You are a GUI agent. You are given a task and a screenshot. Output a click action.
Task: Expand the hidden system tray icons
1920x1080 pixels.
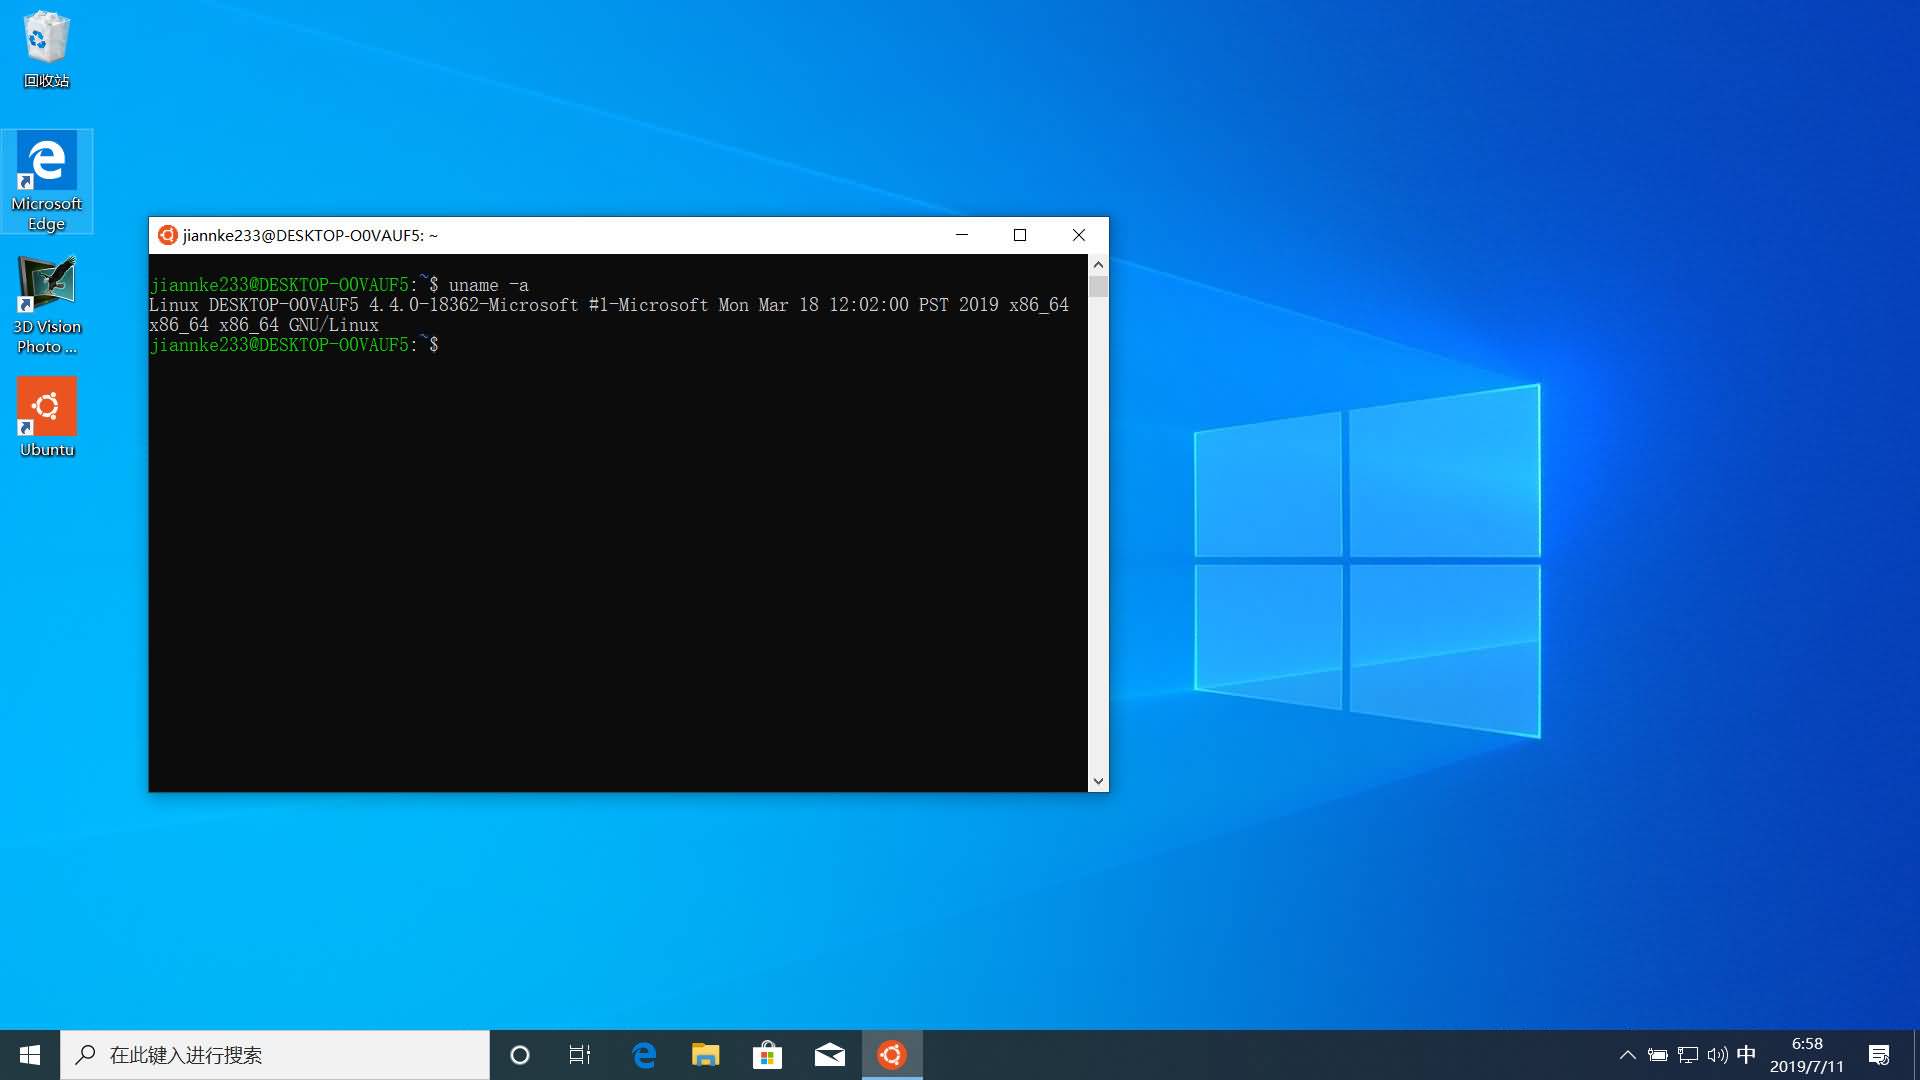tap(1627, 1055)
